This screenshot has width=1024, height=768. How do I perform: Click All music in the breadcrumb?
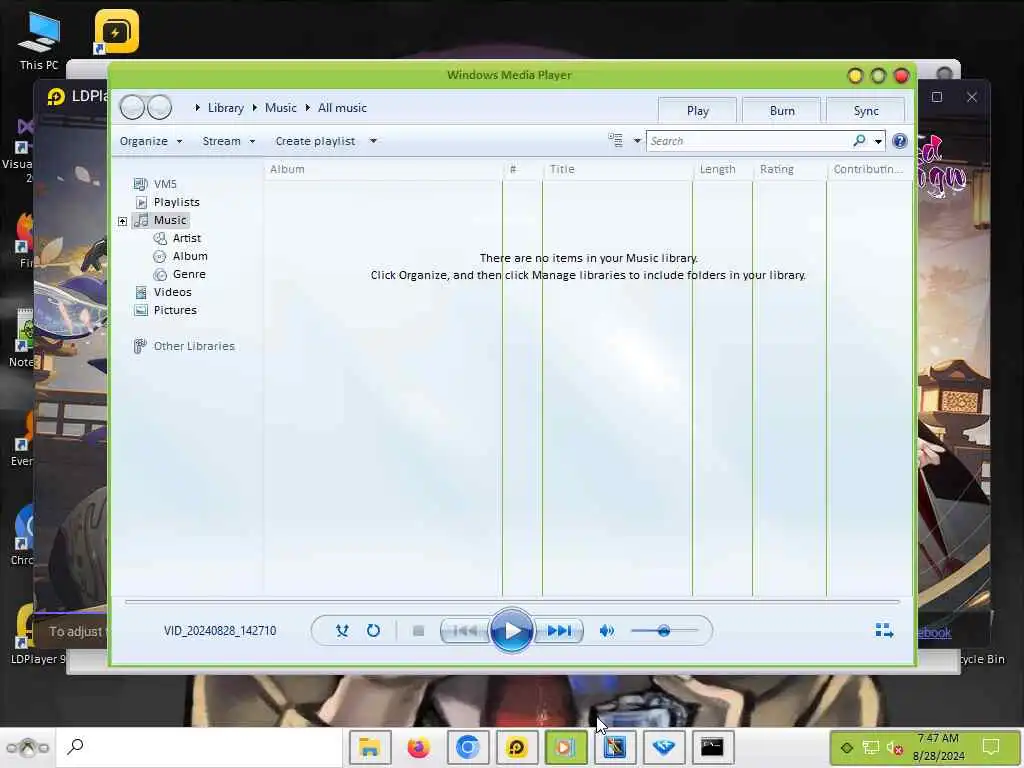pos(342,108)
